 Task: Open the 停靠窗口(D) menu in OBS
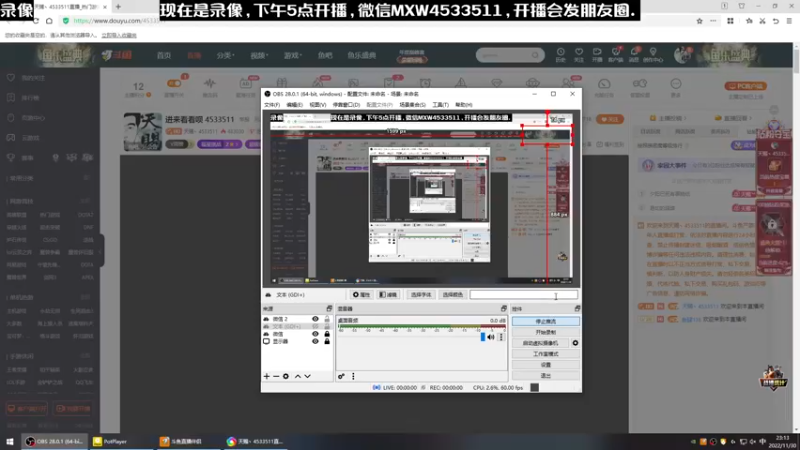tap(346, 105)
